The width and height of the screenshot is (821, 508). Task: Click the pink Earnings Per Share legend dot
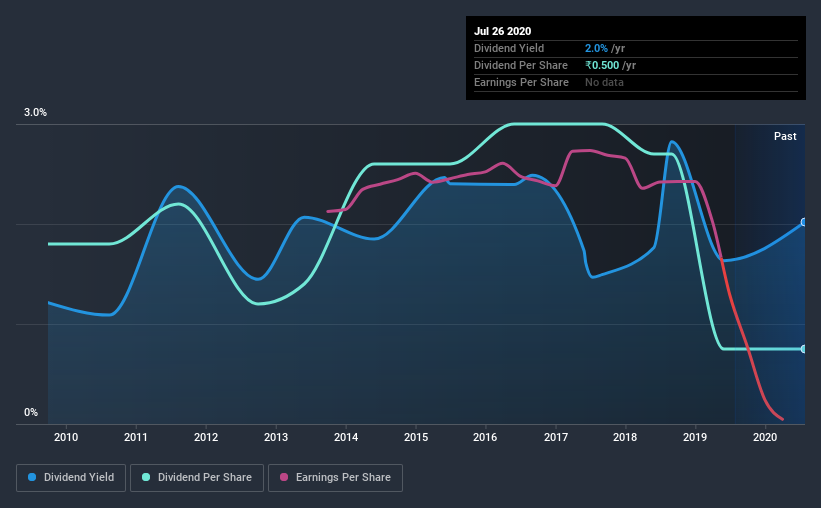(284, 477)
